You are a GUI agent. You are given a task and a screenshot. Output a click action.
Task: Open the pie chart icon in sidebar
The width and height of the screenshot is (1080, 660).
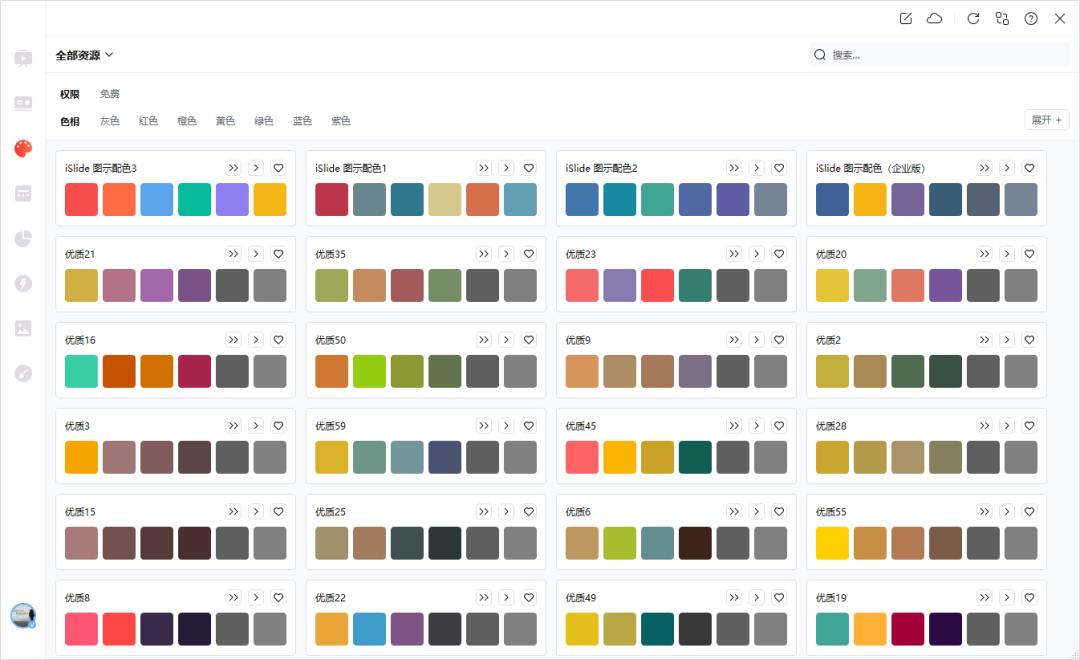click(23, 238)
